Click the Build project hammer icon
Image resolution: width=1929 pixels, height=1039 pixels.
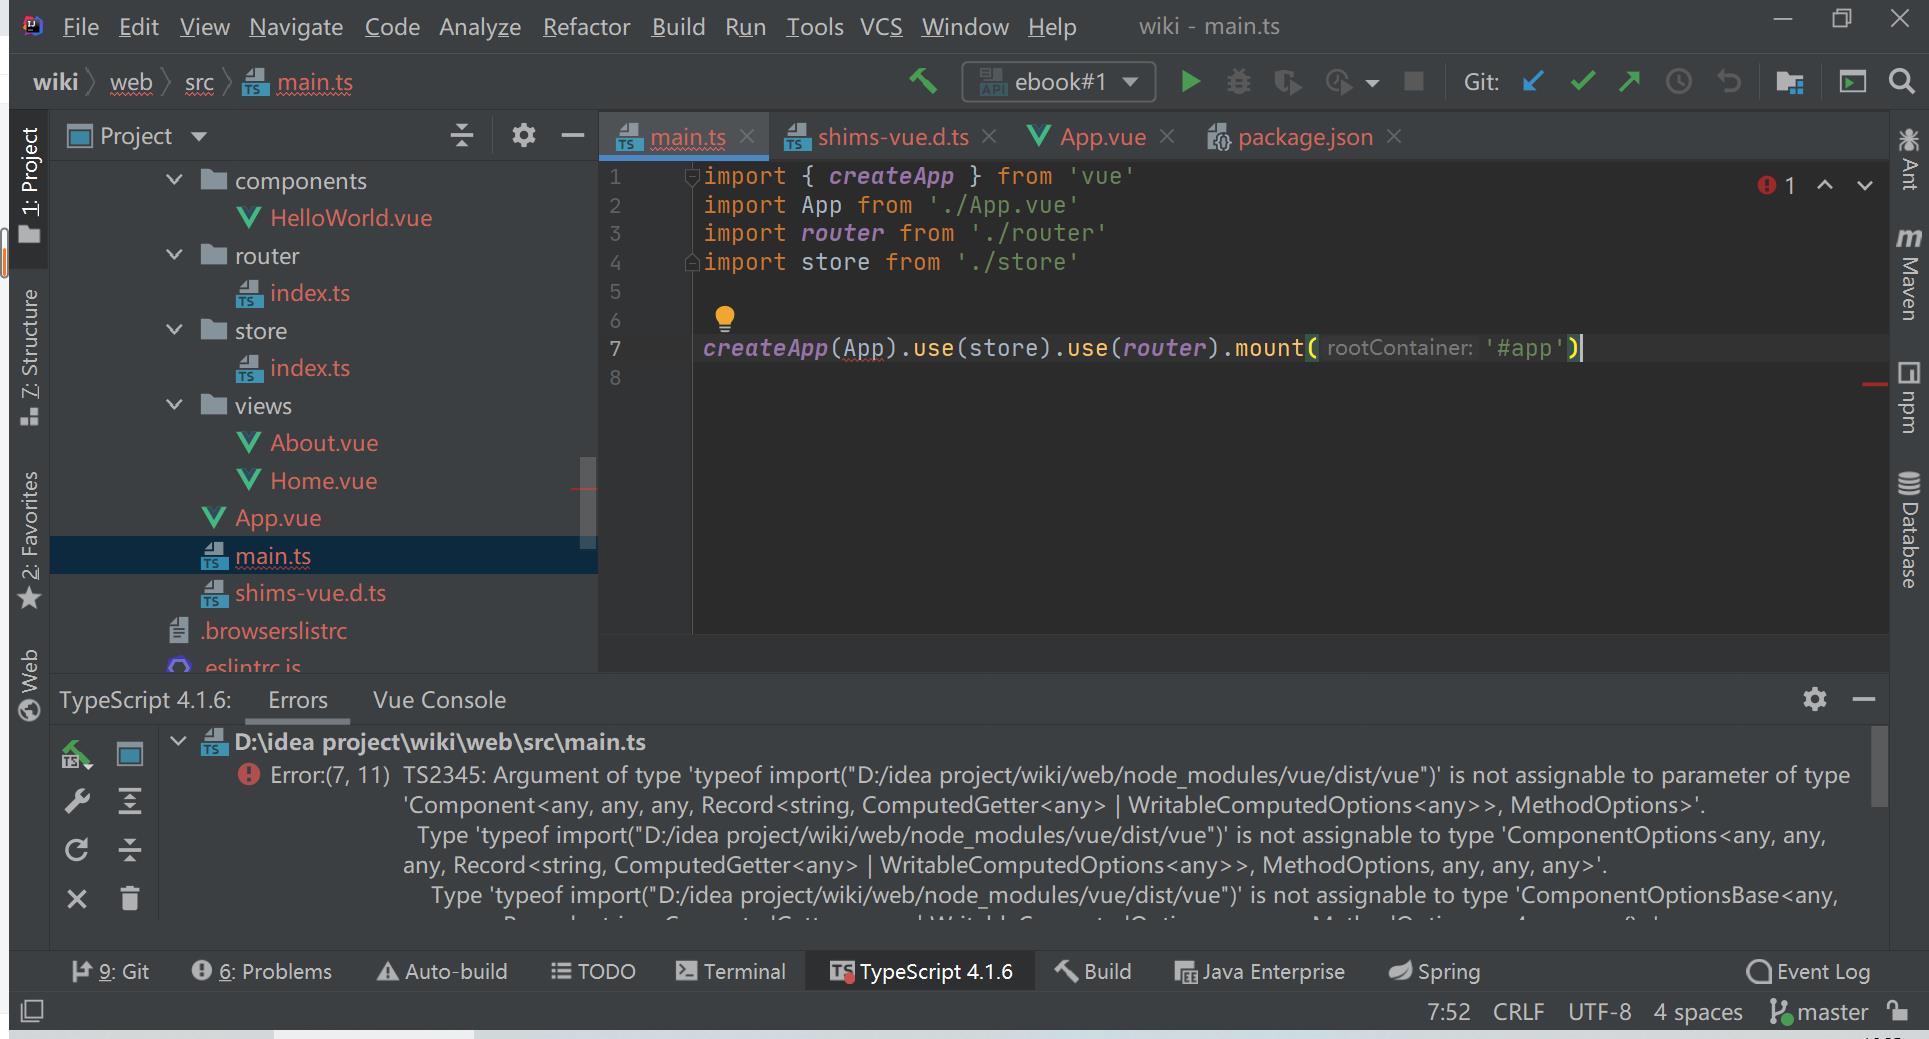pos(922,81)
